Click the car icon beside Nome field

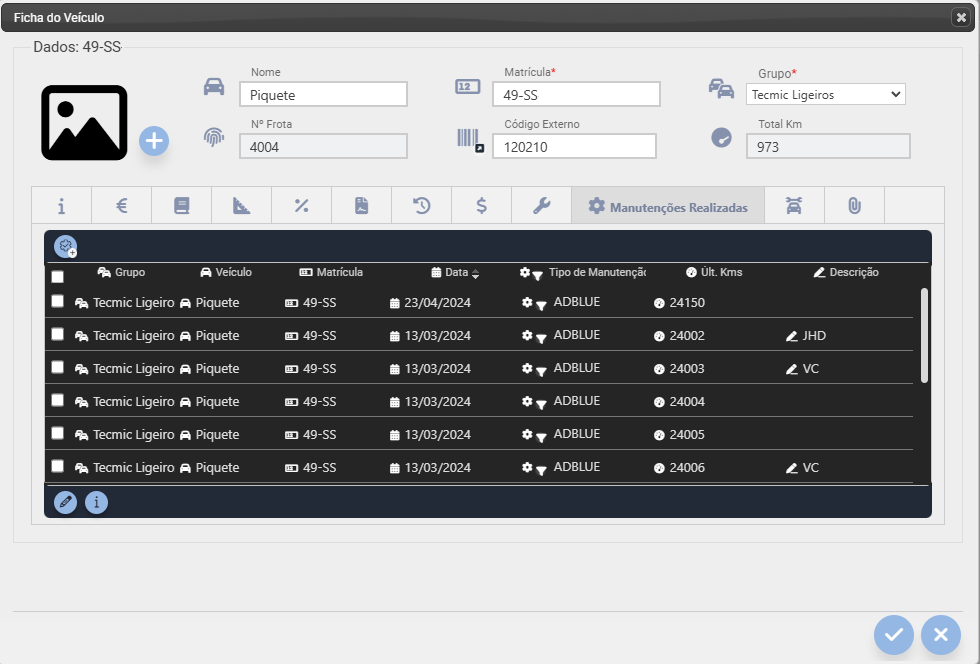pyautogui.click(x=214, y=86)
